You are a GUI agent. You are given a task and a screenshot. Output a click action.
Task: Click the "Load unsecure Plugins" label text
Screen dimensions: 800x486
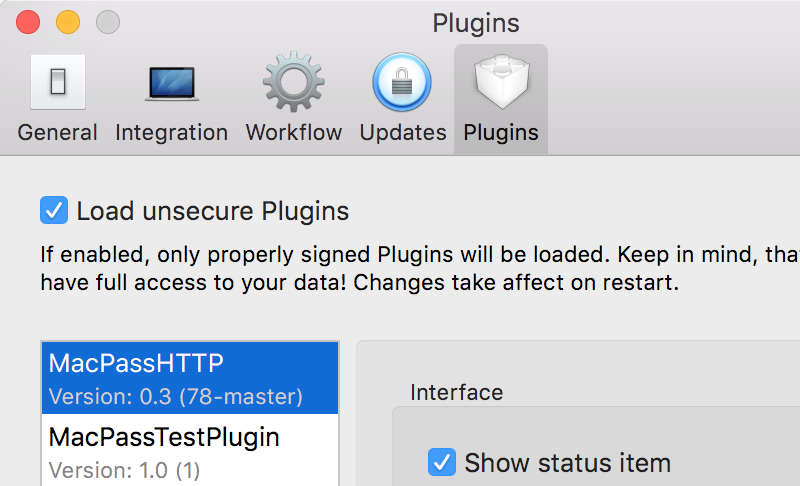(213, 211)
